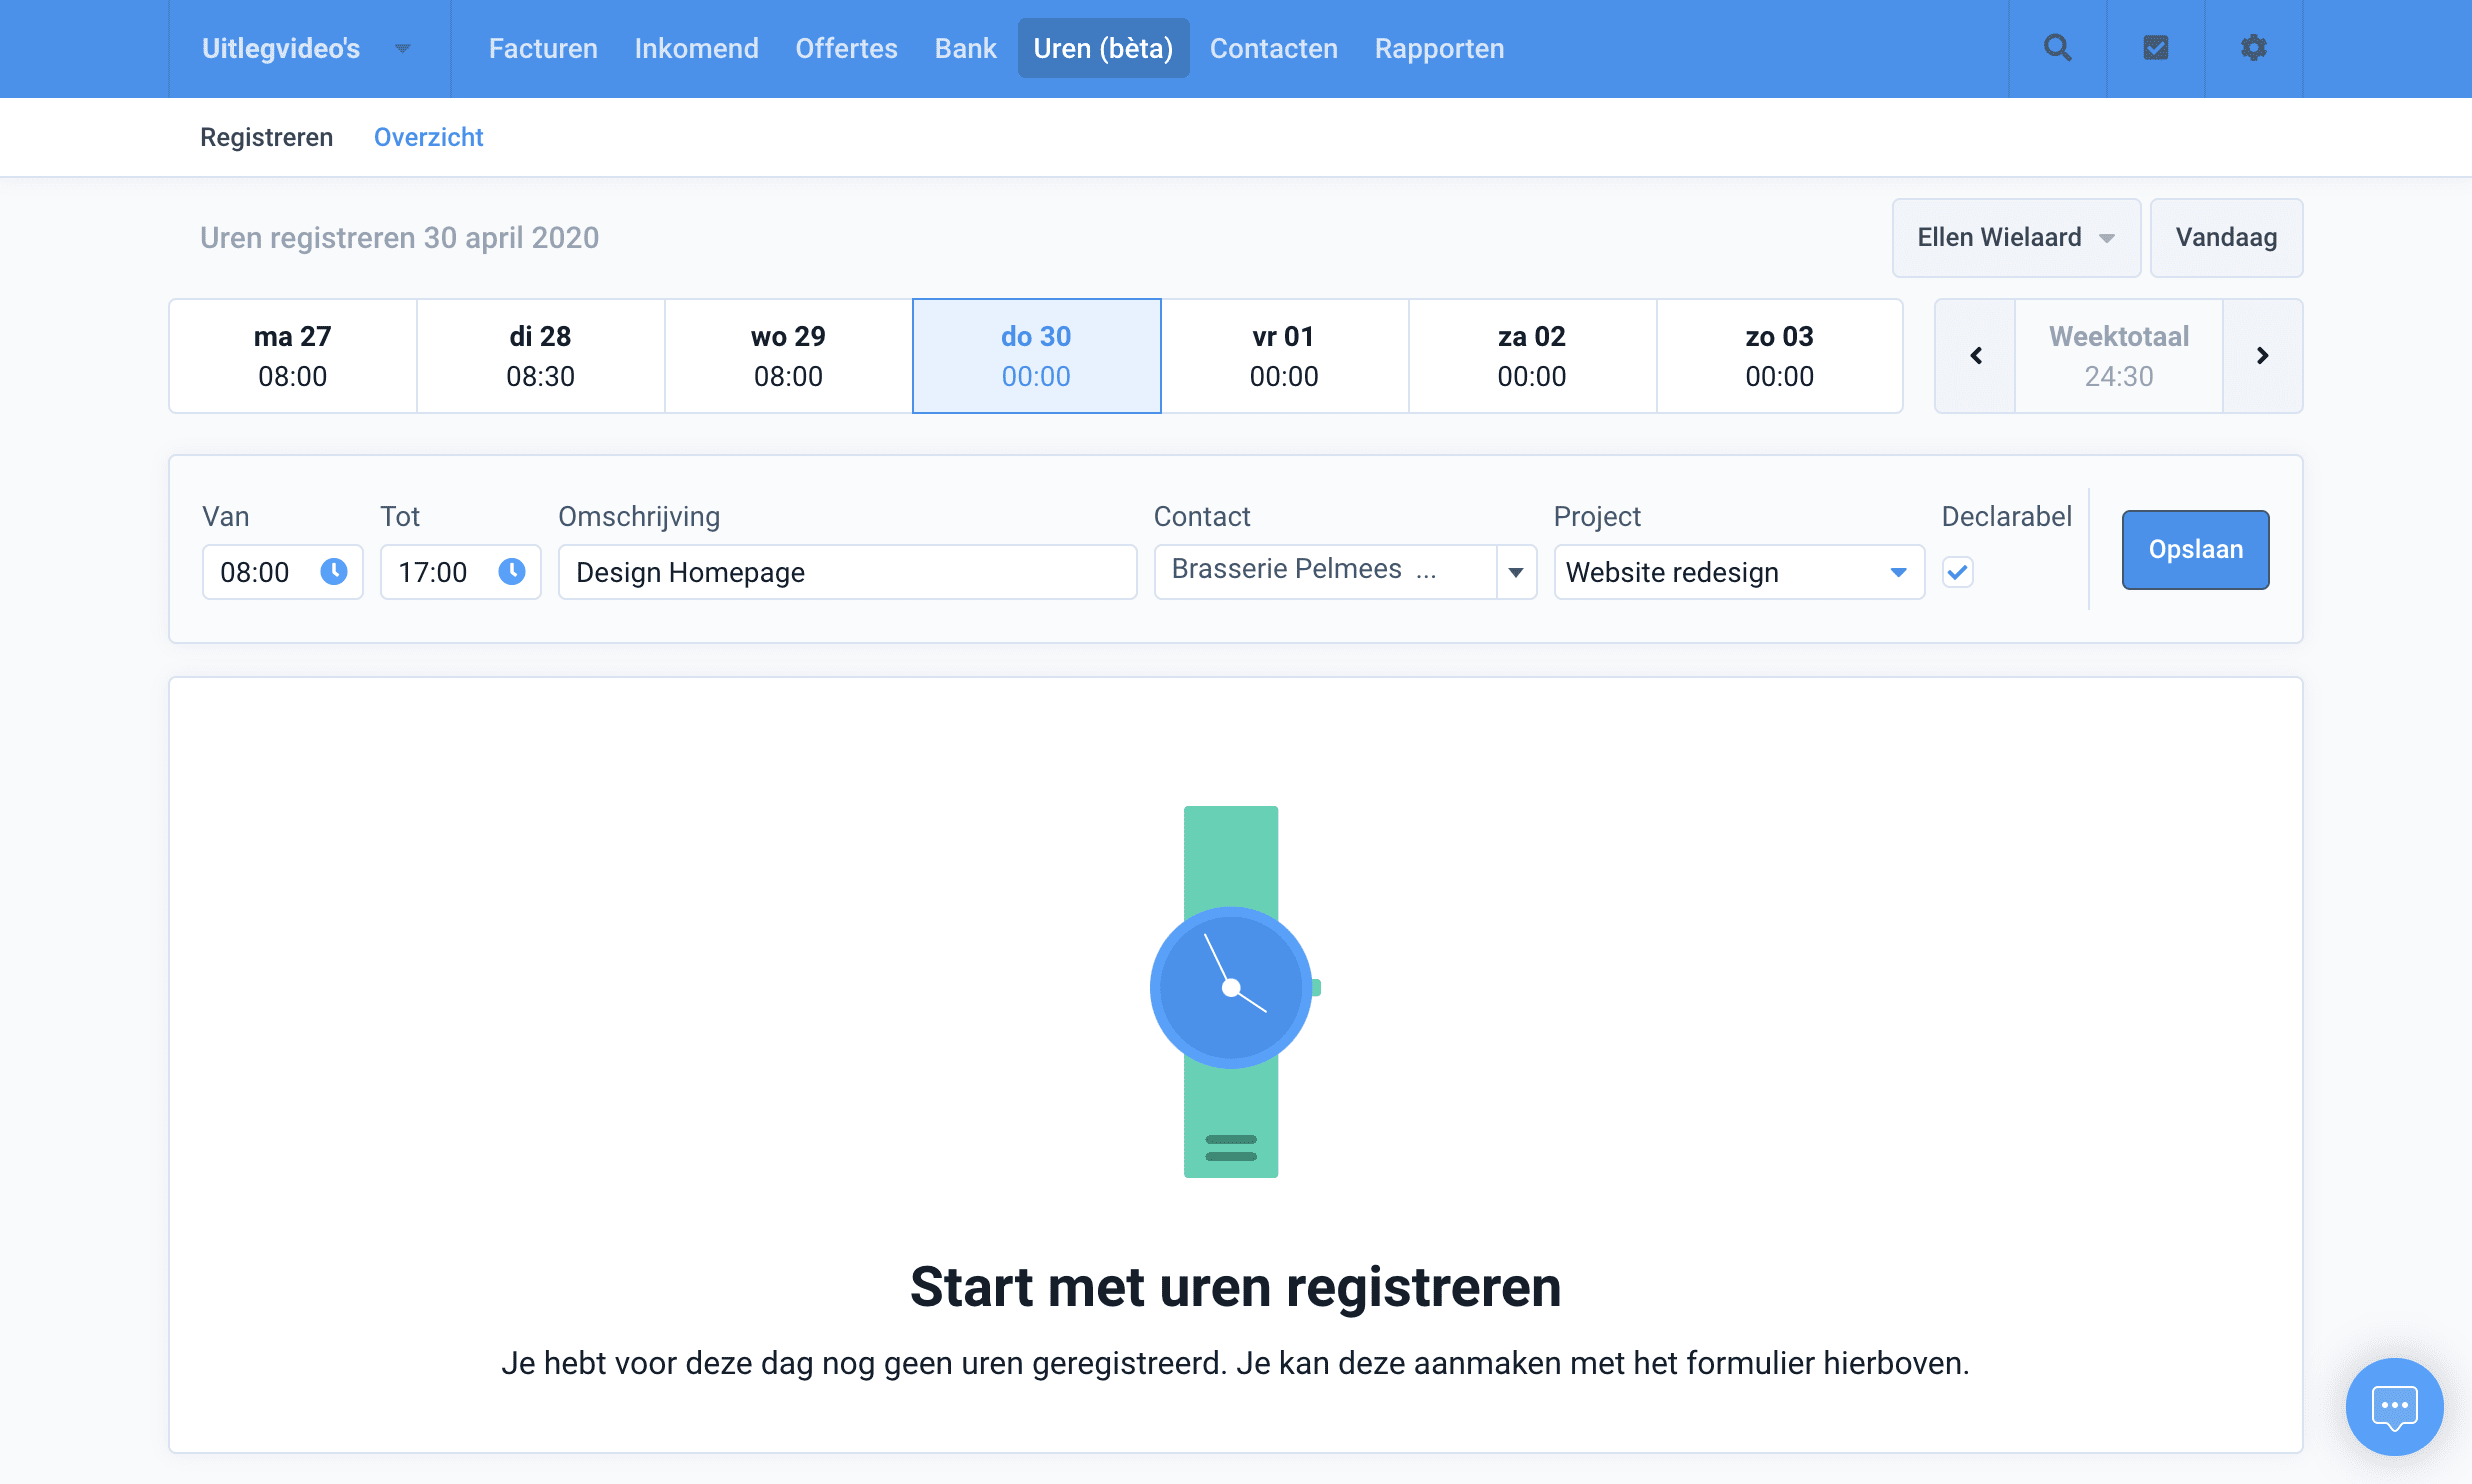Go to the next week with the right chevron
The height and width of the screenshot is (1484, 2472).
pyautogui.click(x=2263, y=355)
